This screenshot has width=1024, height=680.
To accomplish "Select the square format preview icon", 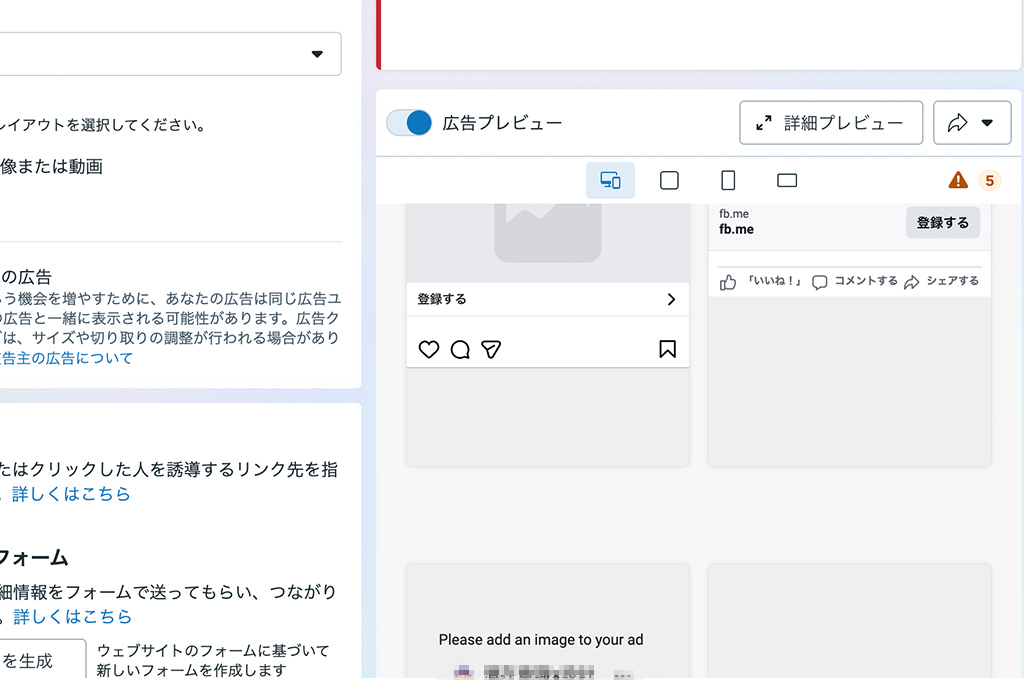I will coord(668,180).
